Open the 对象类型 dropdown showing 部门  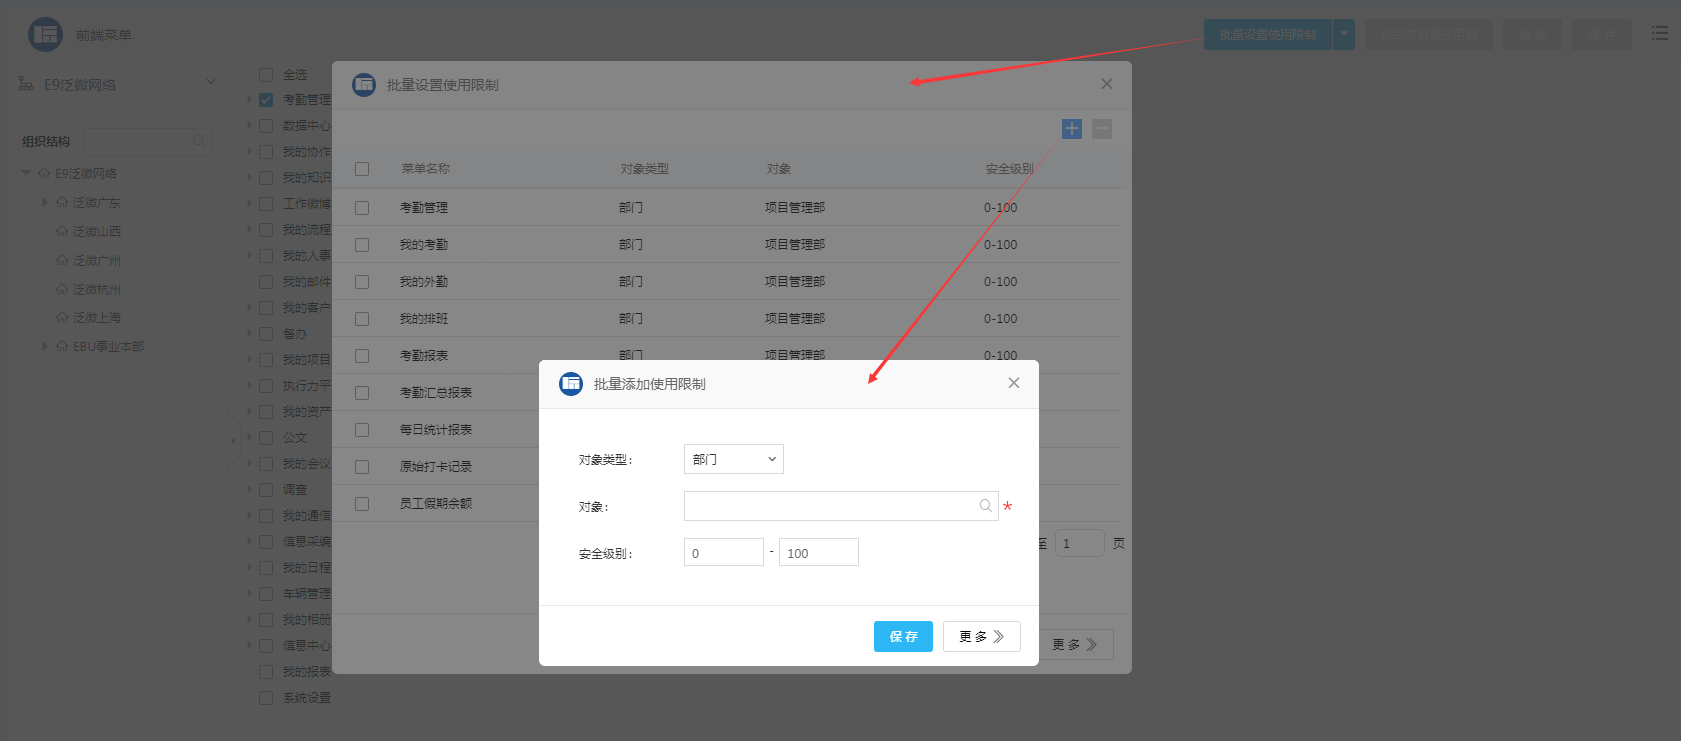(x=733, y=459)
